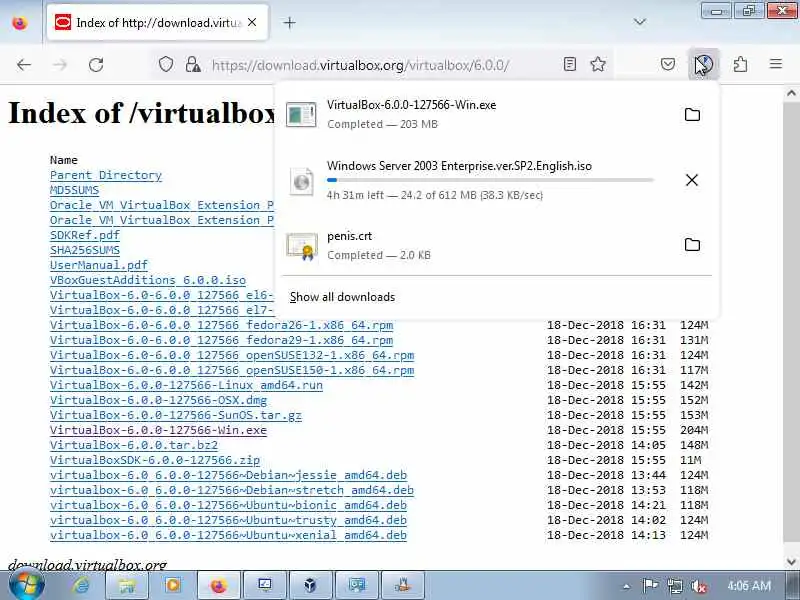Bookmark this page with the star icon
Image resolution: width=800 pixels, height=600 pixels.
pos(598,64)
